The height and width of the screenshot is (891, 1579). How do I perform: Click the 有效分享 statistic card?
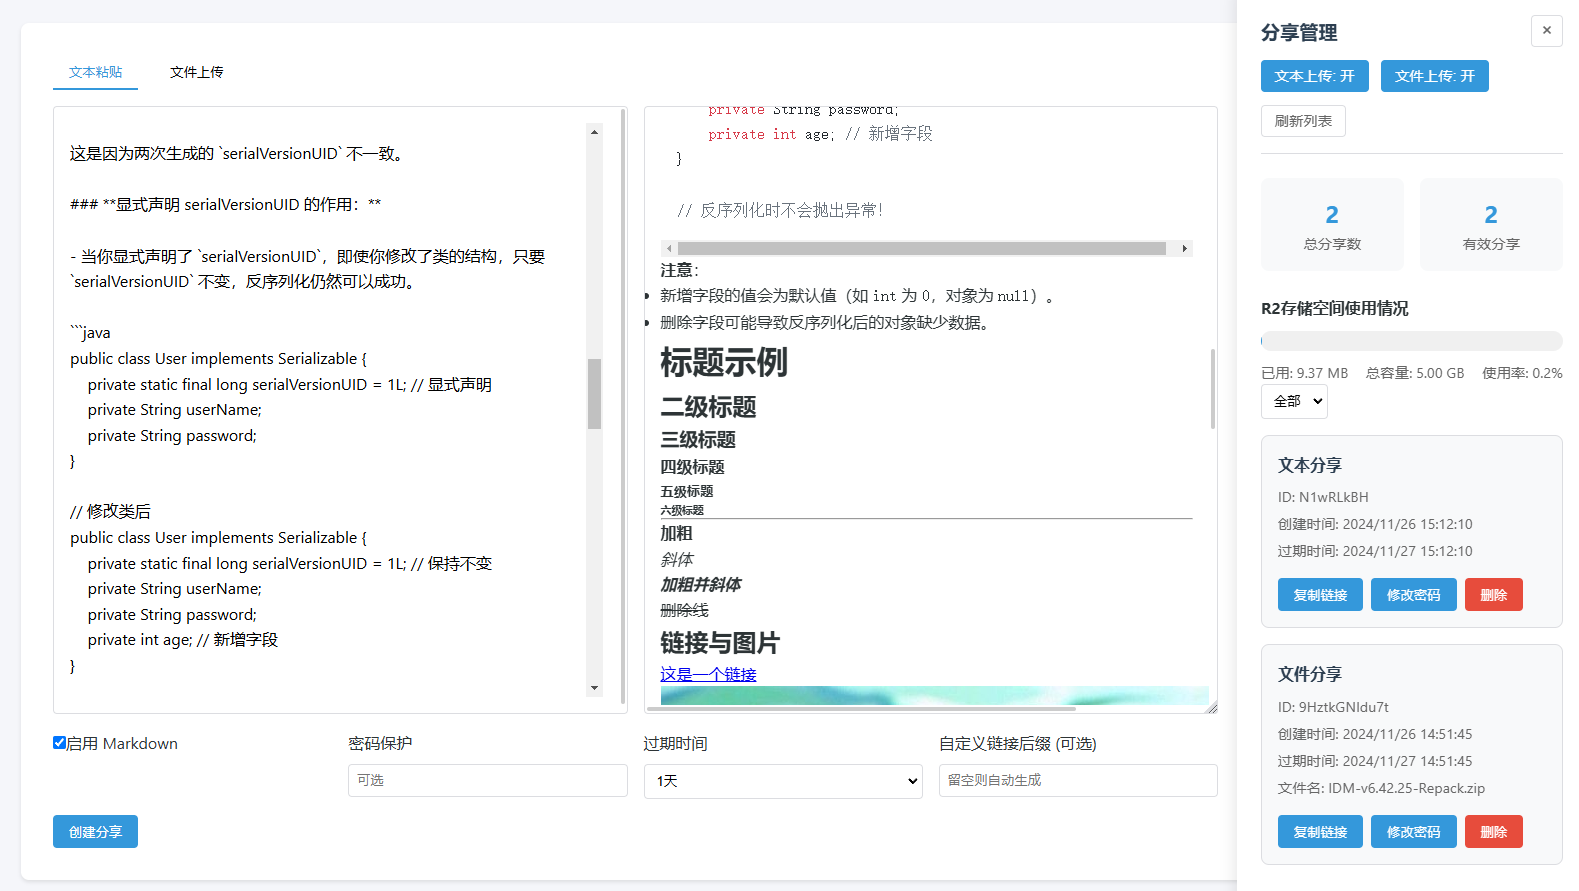click(x=1491, y=225)
